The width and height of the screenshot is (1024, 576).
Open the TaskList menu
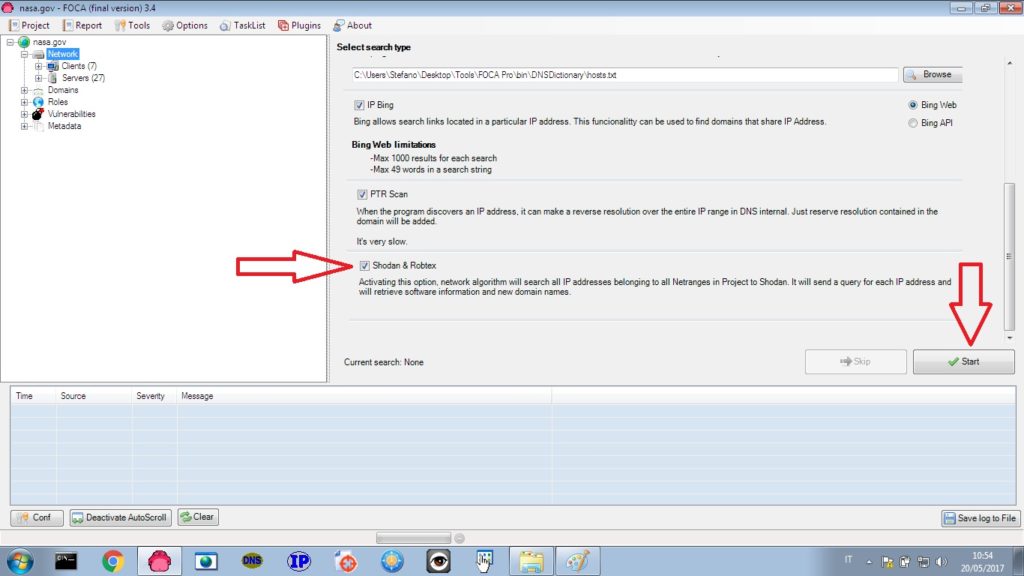pos(242,25)
